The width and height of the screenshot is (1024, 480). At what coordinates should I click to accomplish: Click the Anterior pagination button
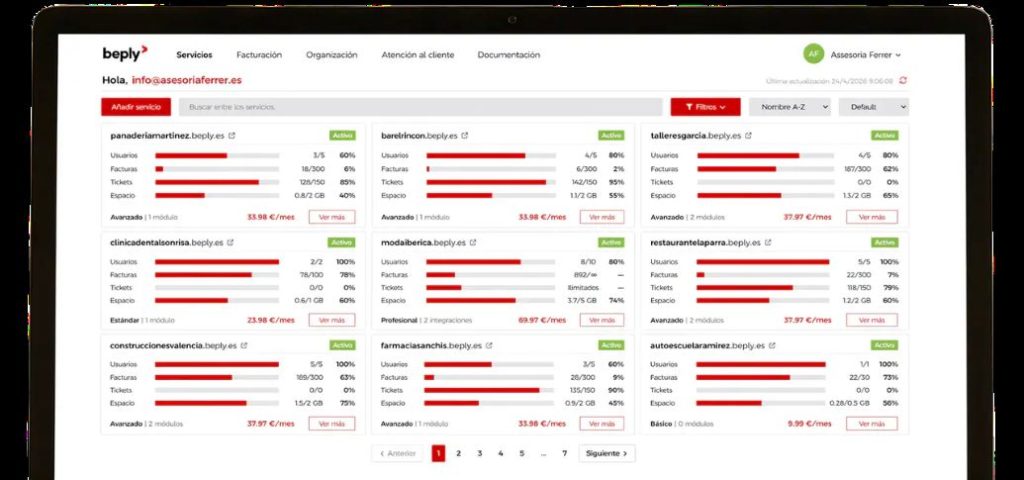tap(398, 453)
